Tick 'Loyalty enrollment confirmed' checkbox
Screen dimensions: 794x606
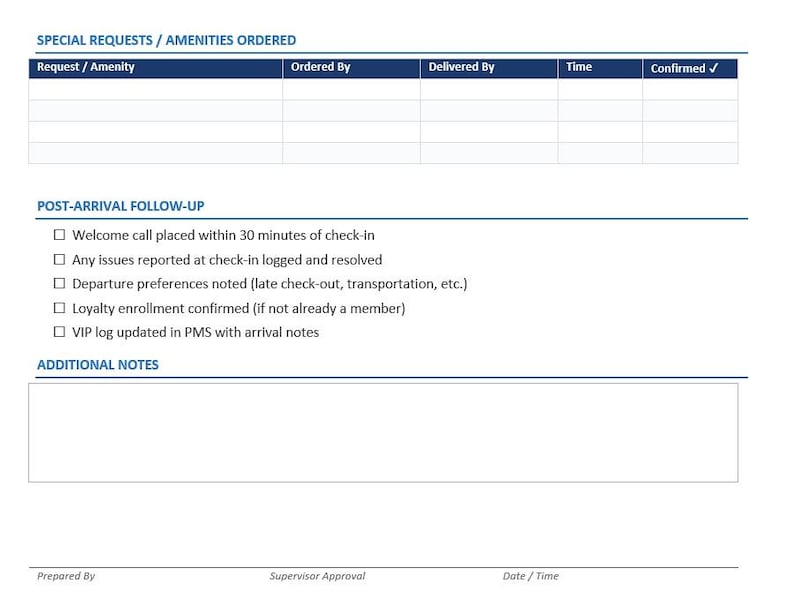tap(59, 308)
